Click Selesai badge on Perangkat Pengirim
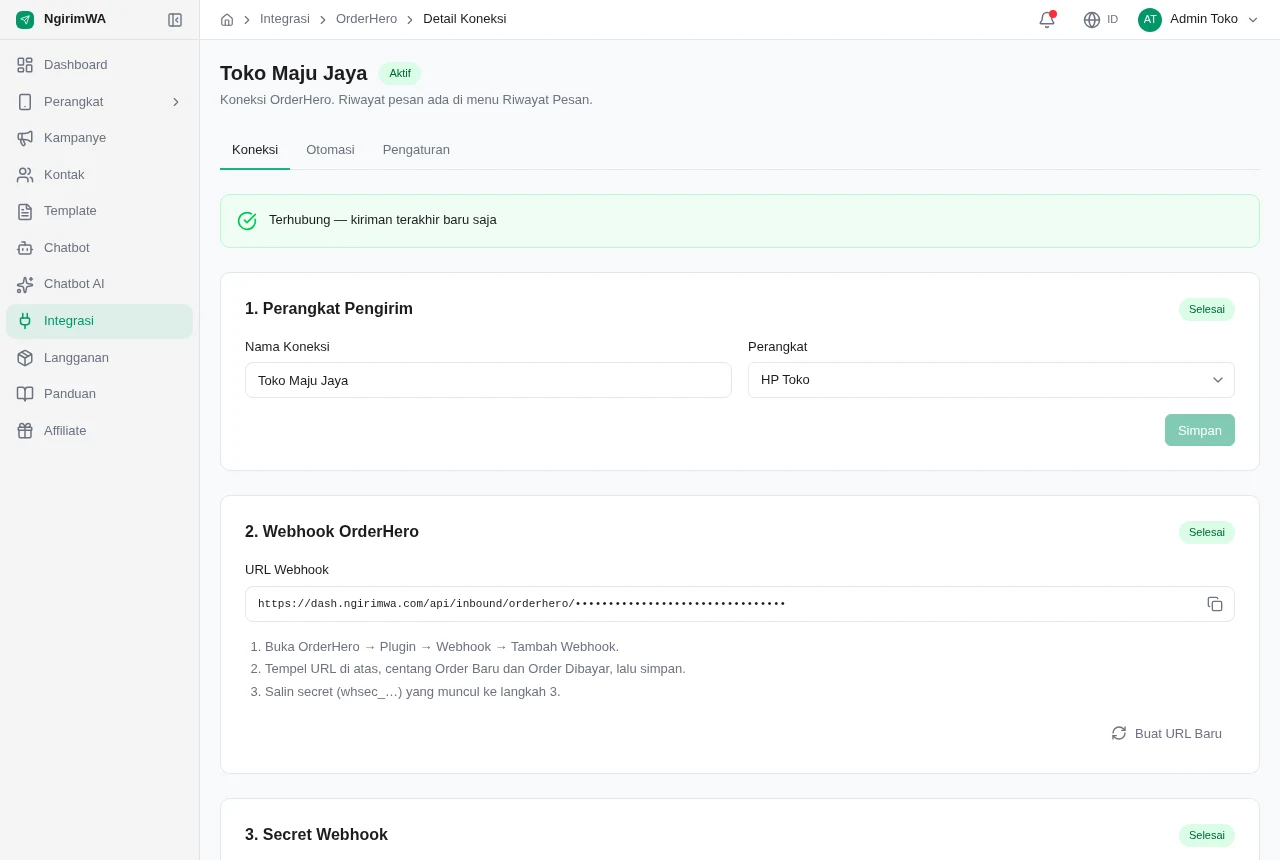The width and height of the screenshot is (1280, 860). tap(1207, 309)
